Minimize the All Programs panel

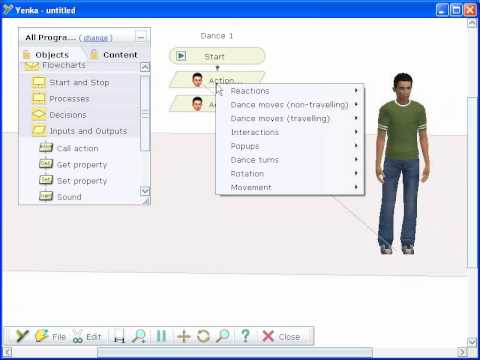click(141, 37)
